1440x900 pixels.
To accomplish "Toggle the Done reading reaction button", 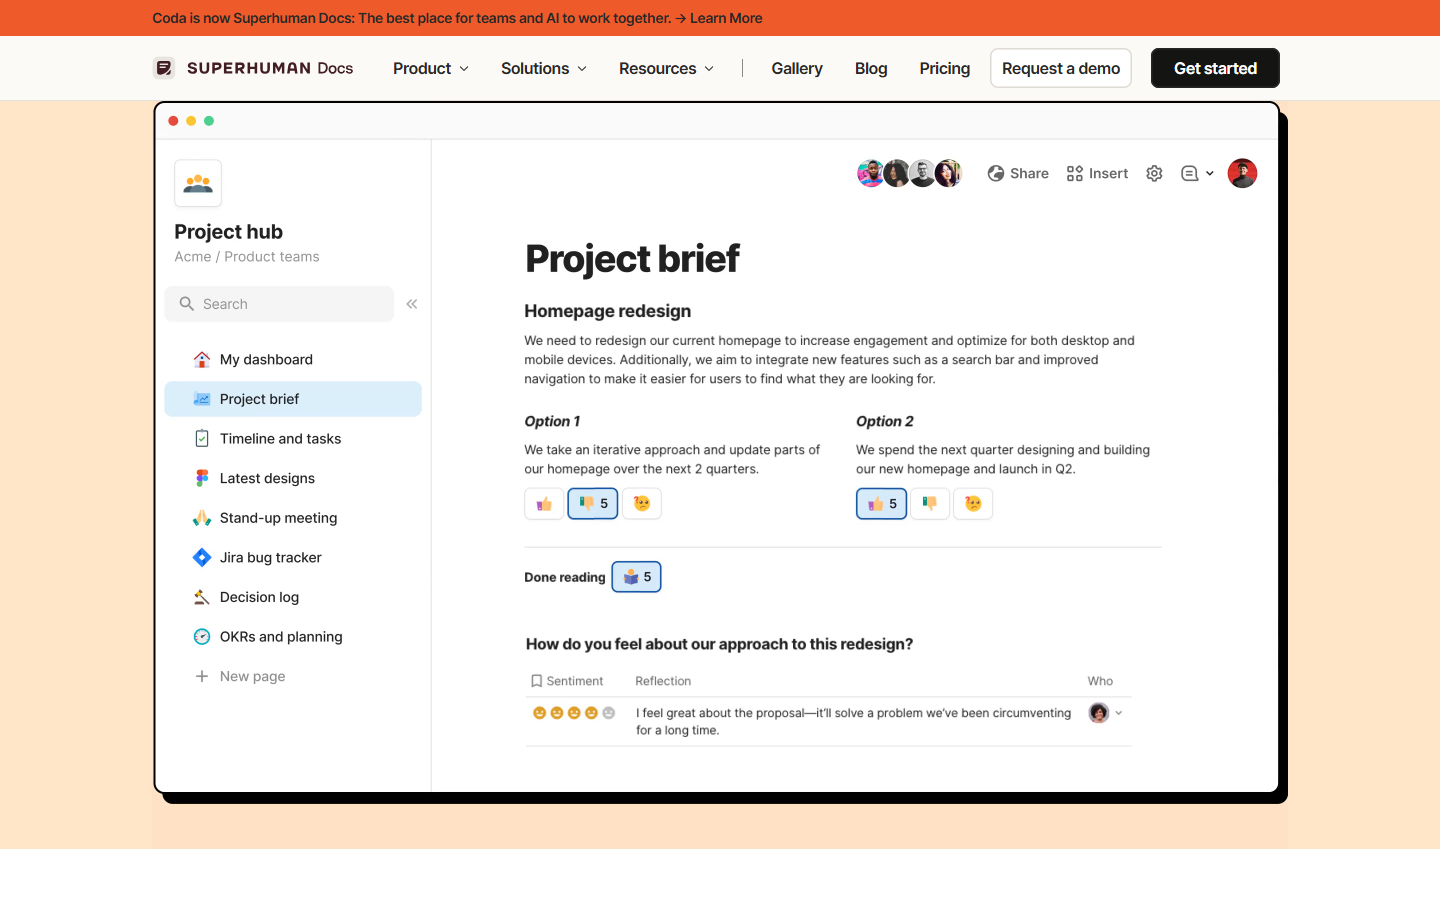I will pos(637,577).
